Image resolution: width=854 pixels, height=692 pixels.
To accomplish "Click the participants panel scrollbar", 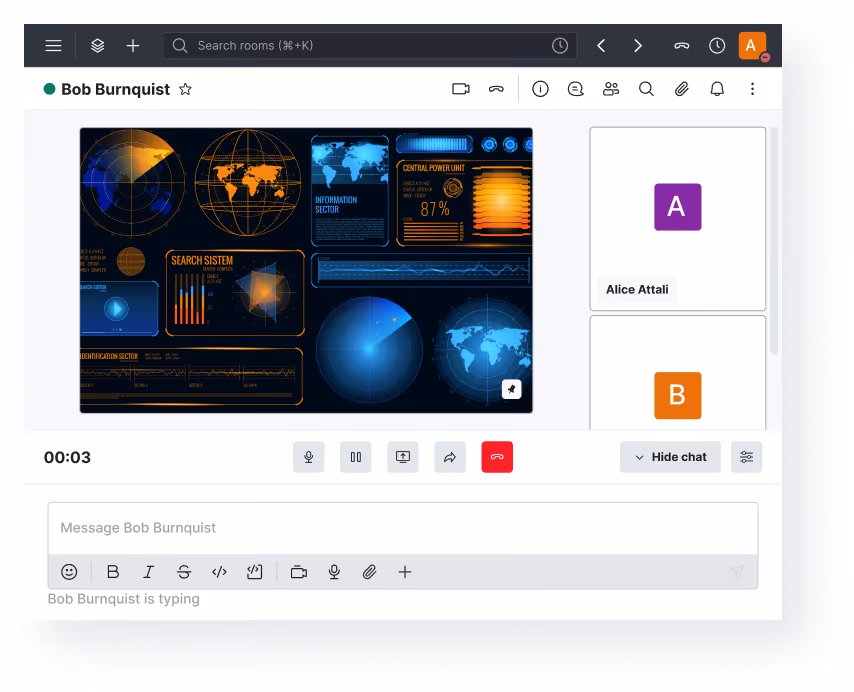I will 774,242.
